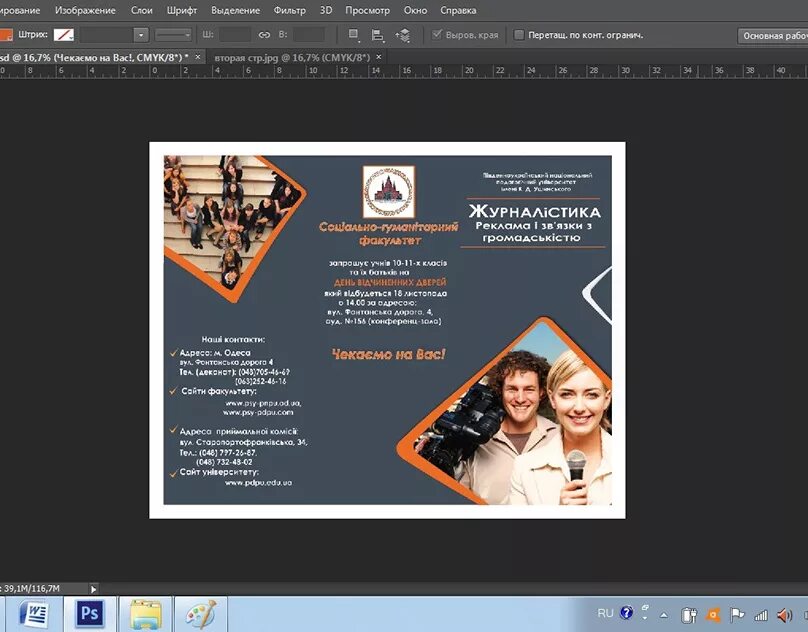Image resolution: width=808 pixels, height=632 pixels.
Task: Toggle the width-height link icon
Action: (x=264, y=35)
